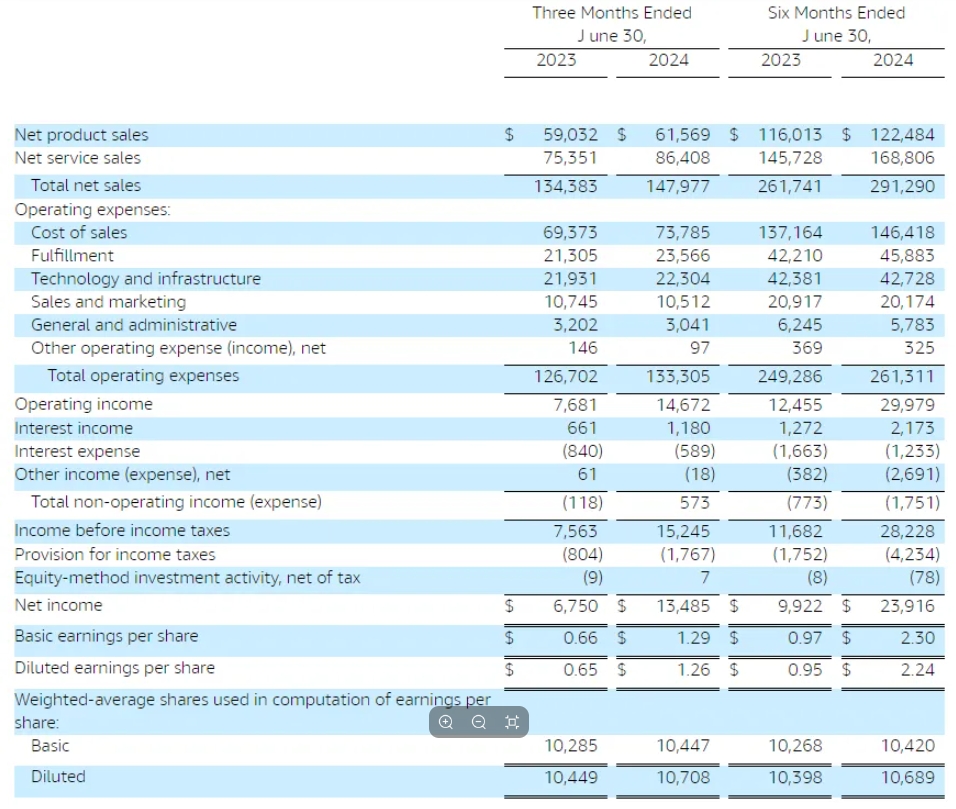
Task: Select the 'Diluted earnings per share' label
Action: (x=114, y=668)
